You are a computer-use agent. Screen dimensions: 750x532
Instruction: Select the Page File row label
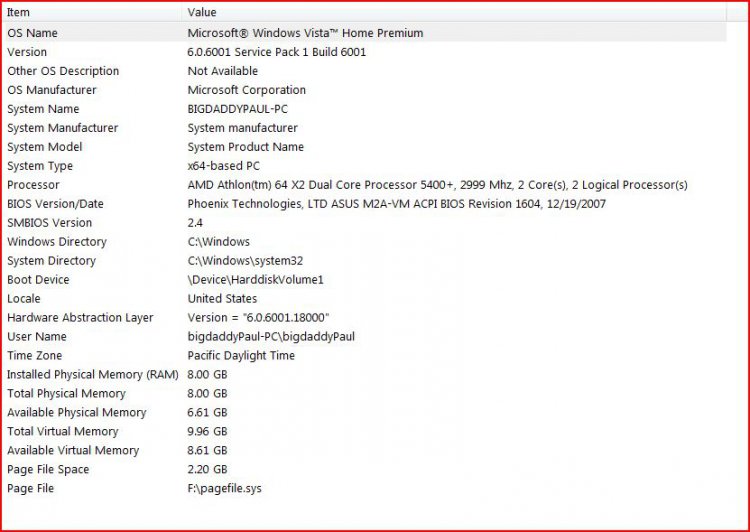pyautogui.click(x=30, y=488)
